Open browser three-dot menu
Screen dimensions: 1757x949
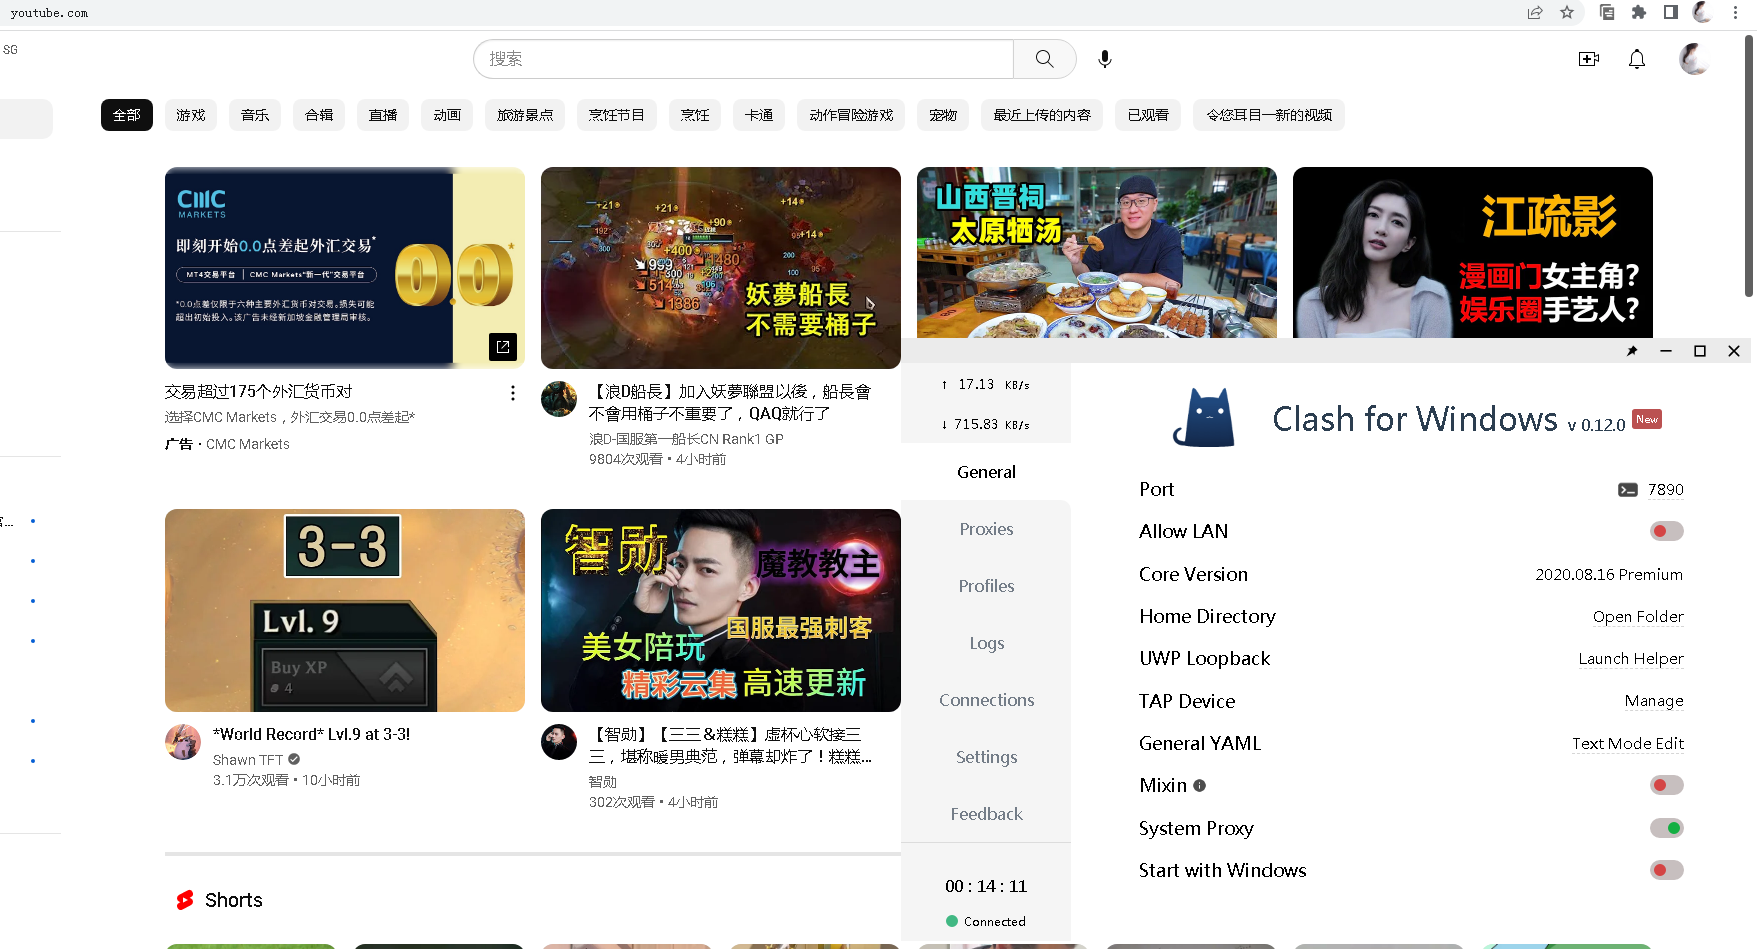[x=1736, y=12]
